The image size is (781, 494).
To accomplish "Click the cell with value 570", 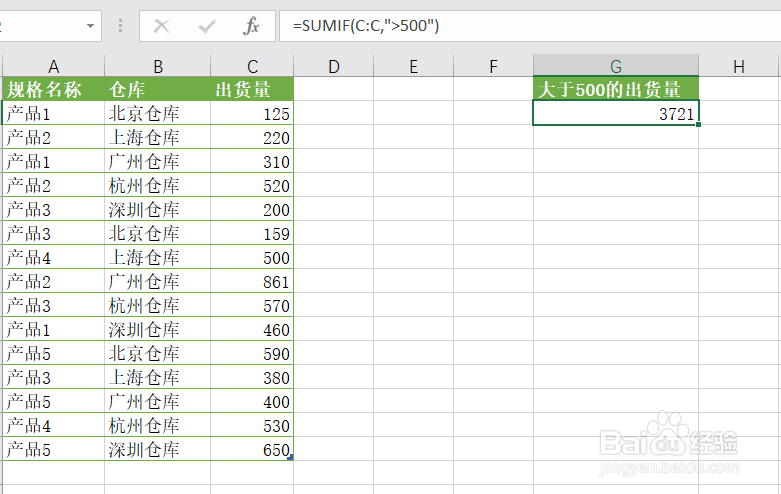I will pyautogui.click(x=253, y=305).
